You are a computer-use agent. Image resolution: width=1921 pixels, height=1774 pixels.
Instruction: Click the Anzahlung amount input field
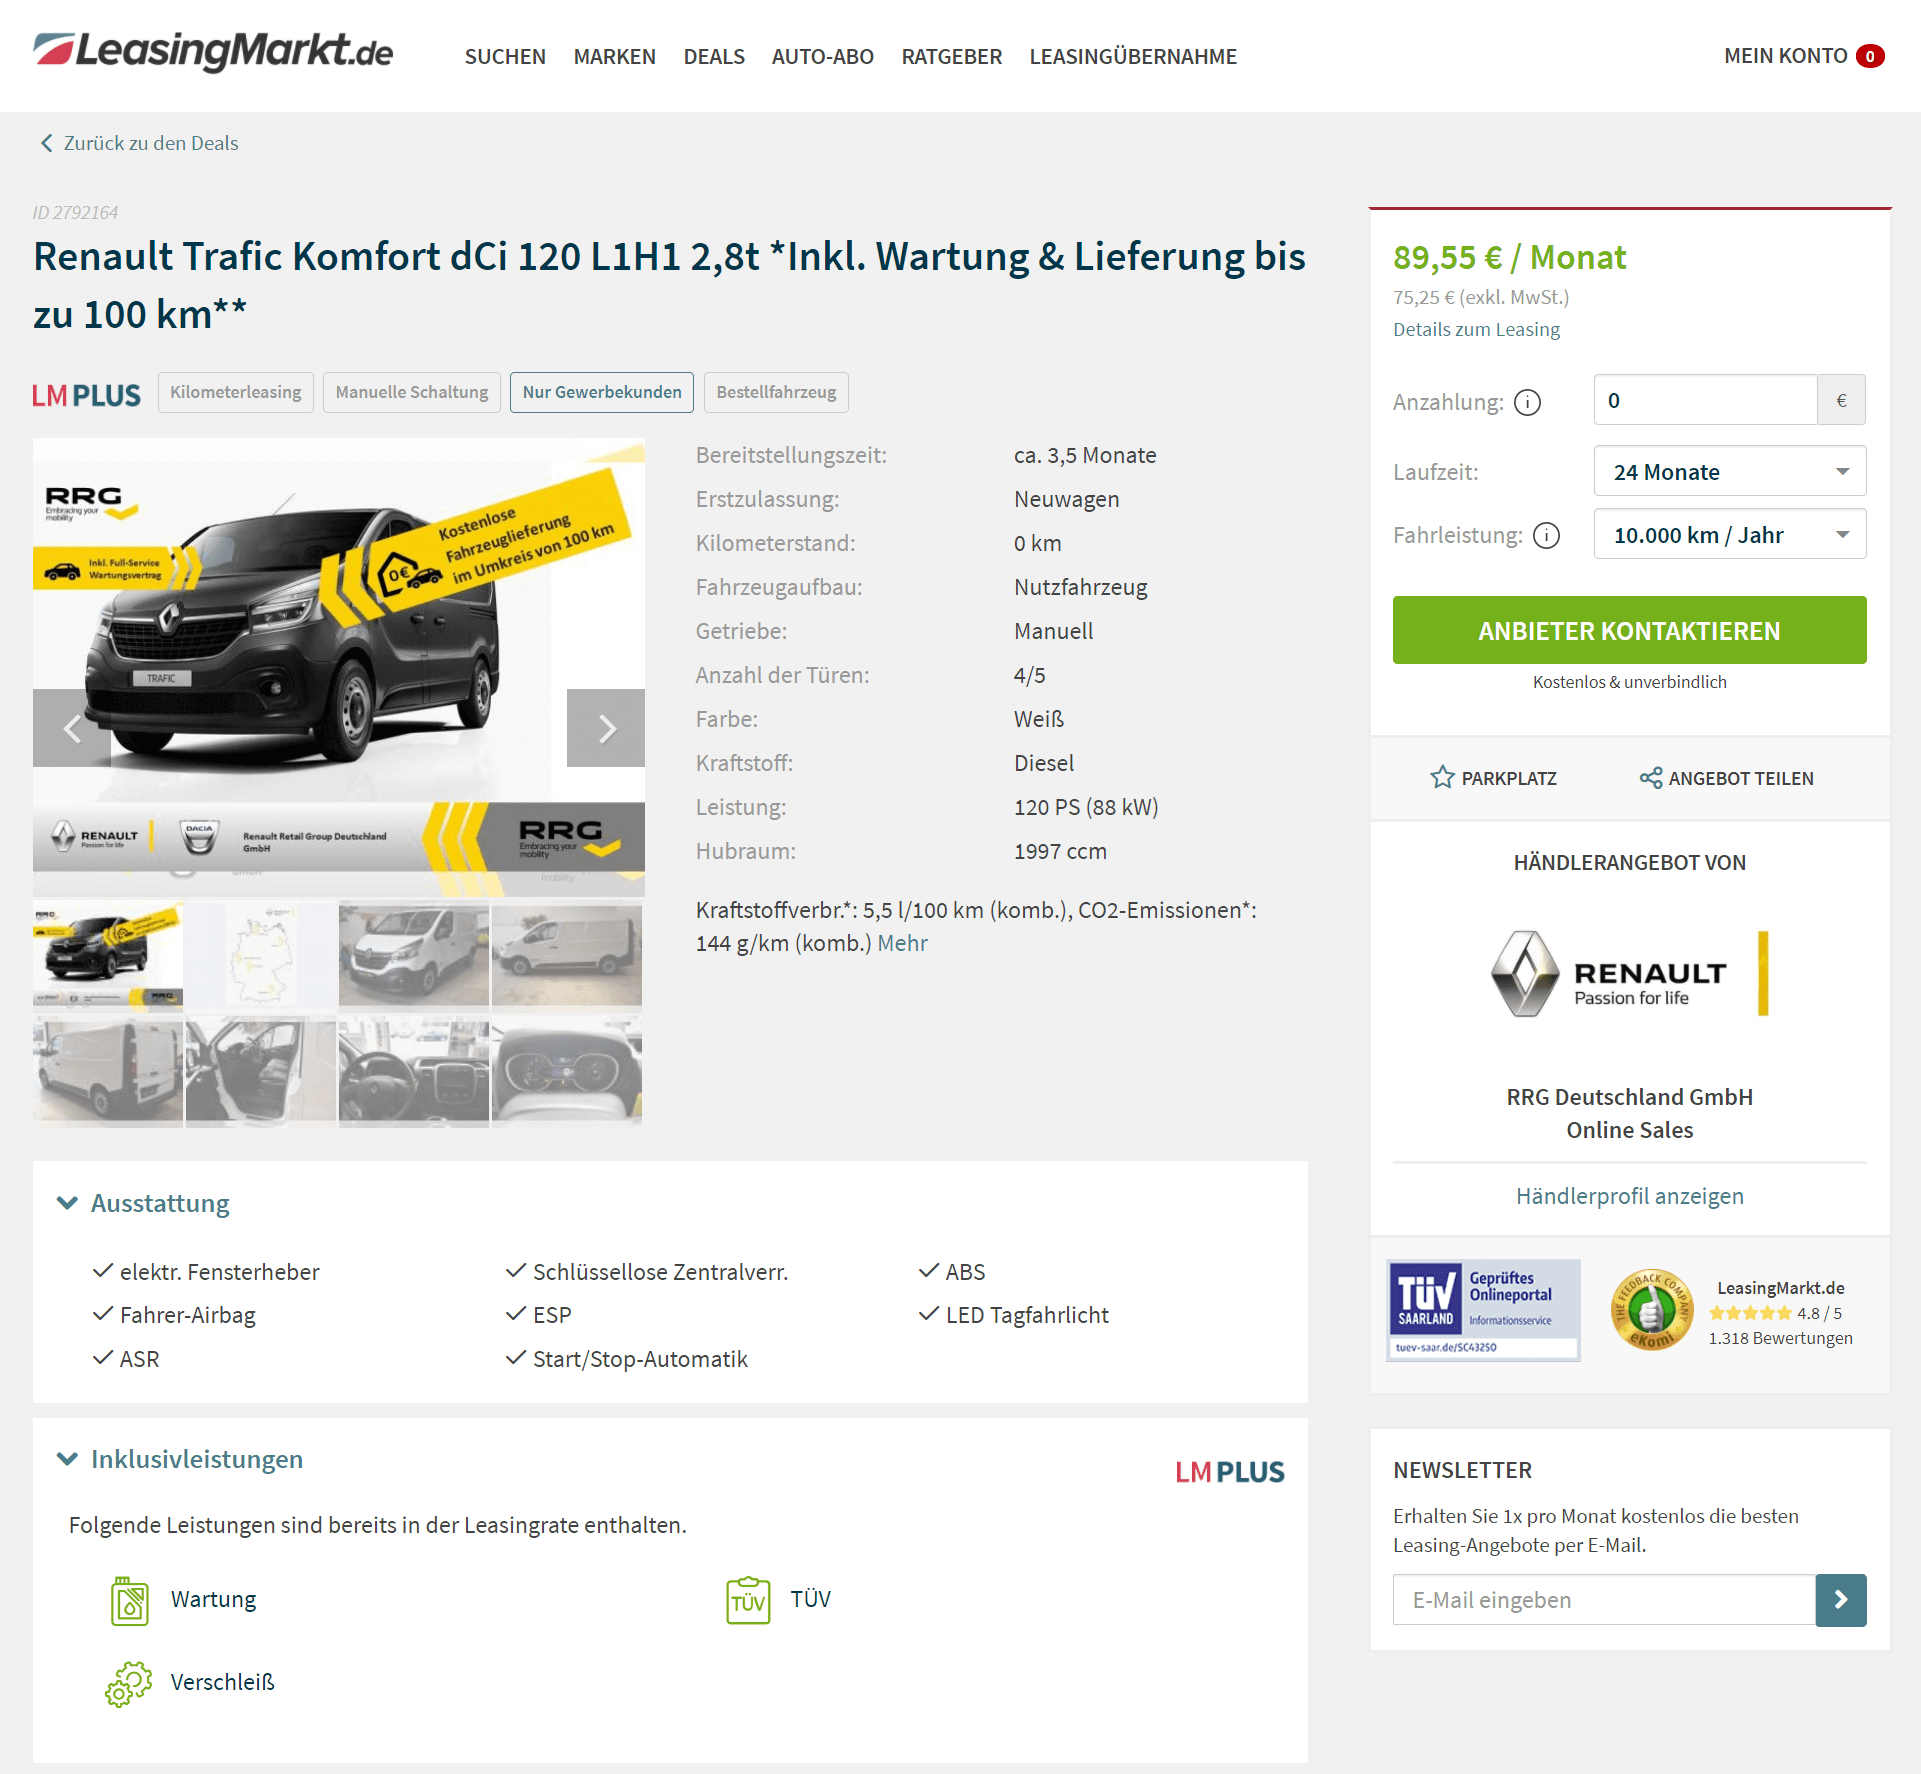point(1705,400)
